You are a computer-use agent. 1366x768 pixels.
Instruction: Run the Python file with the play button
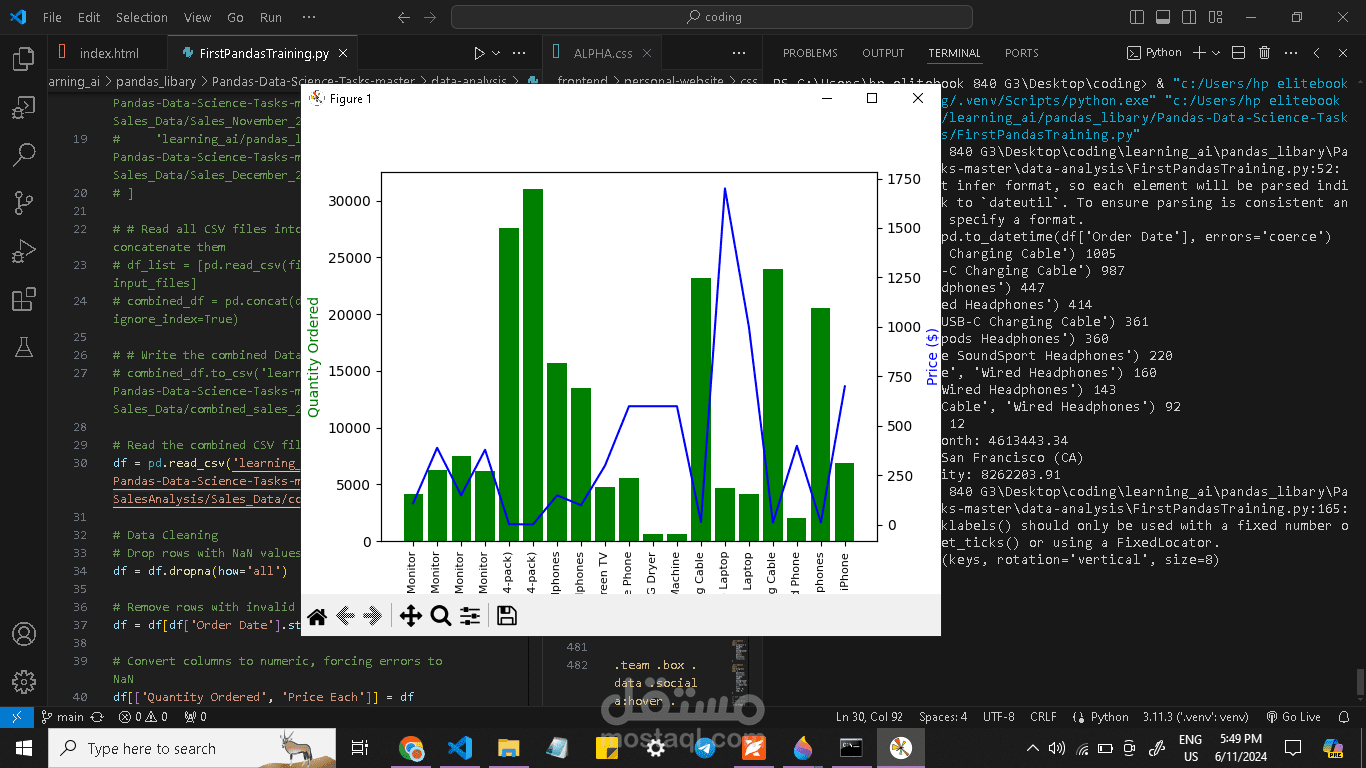pyautogui.click(x=477, y=52)
